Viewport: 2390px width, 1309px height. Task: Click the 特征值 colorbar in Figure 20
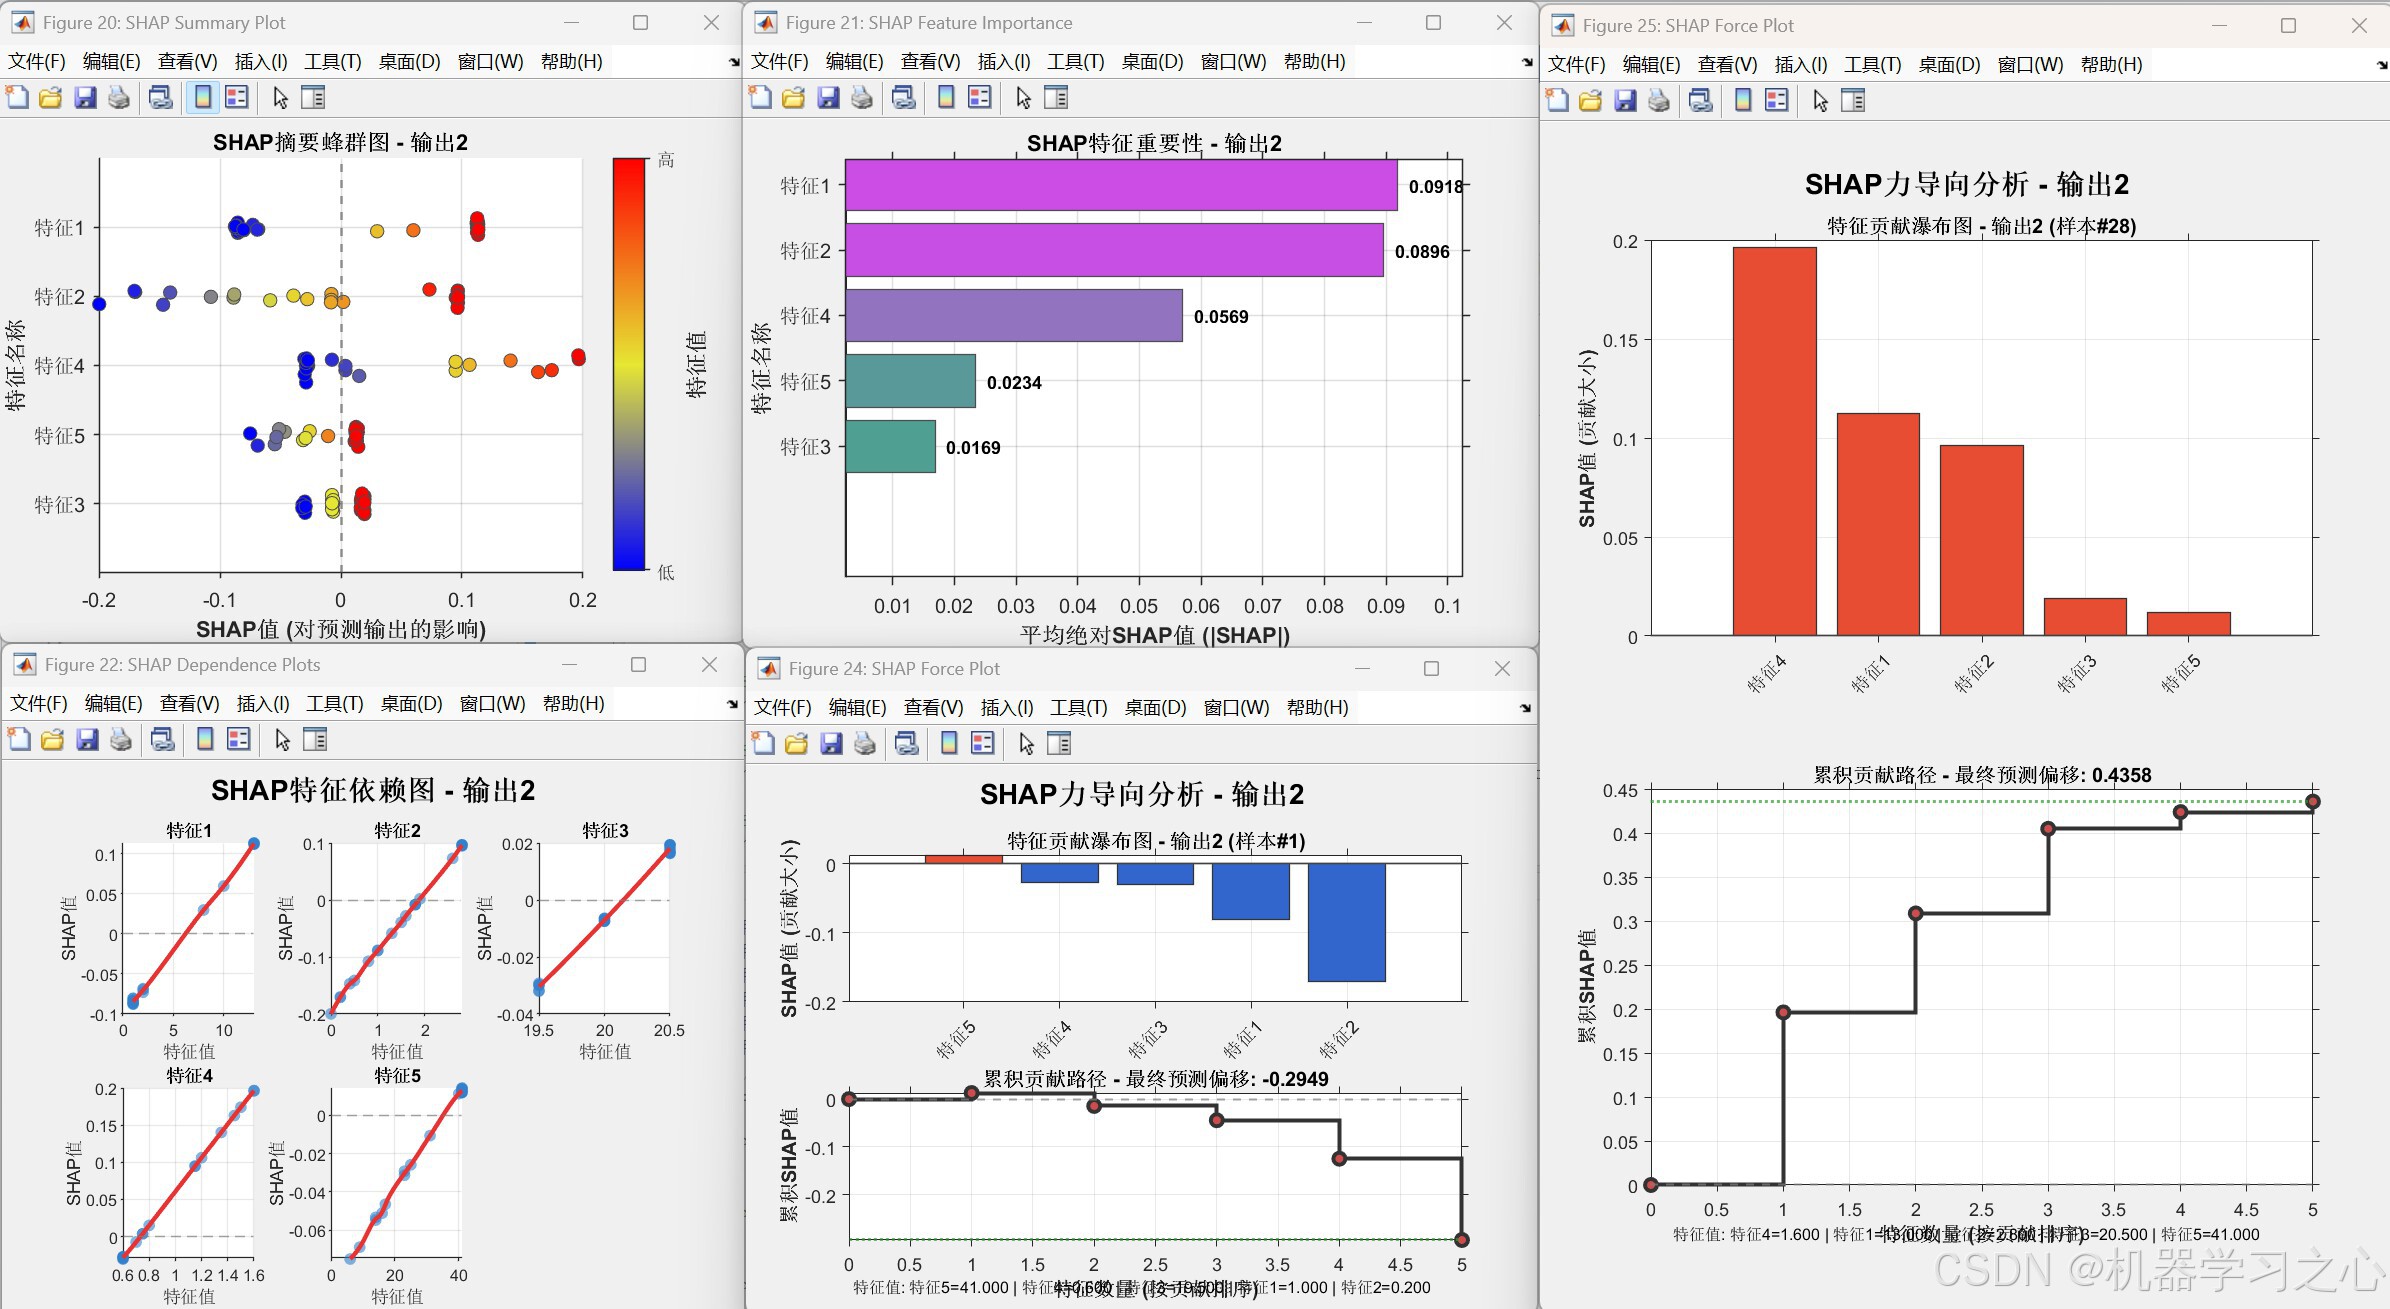629,364
